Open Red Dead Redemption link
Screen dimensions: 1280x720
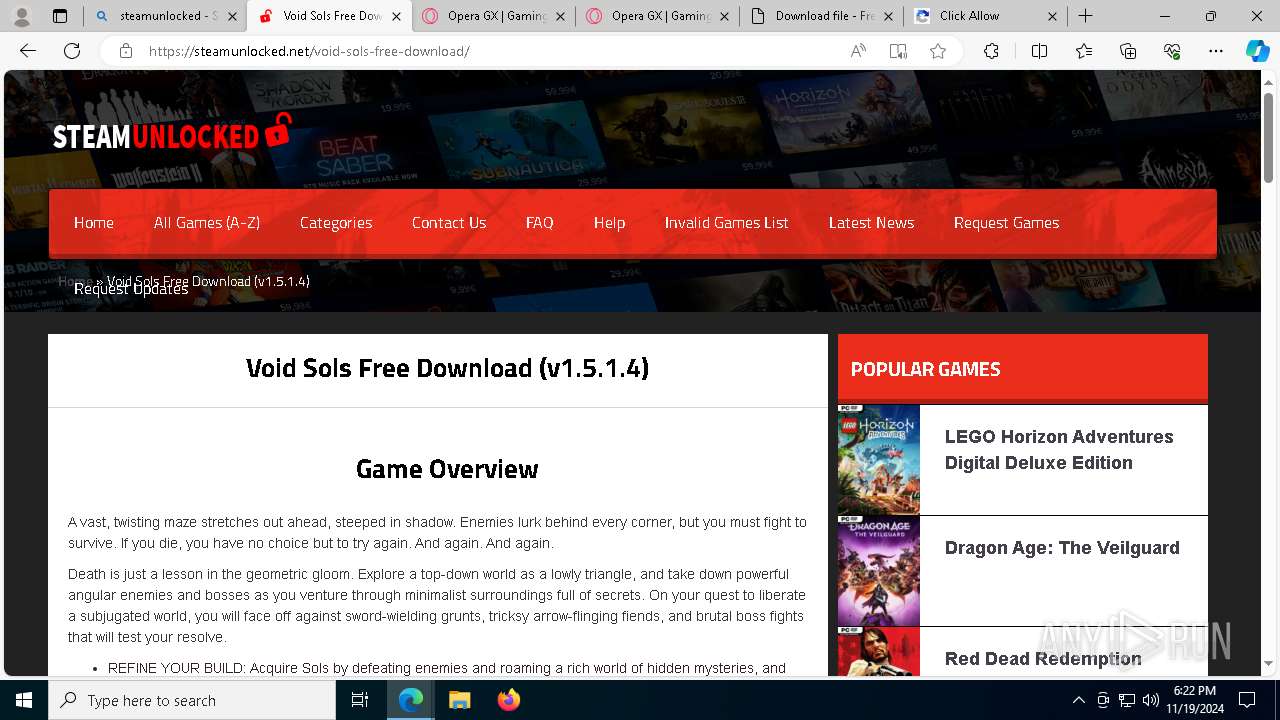coord(1043,659)
